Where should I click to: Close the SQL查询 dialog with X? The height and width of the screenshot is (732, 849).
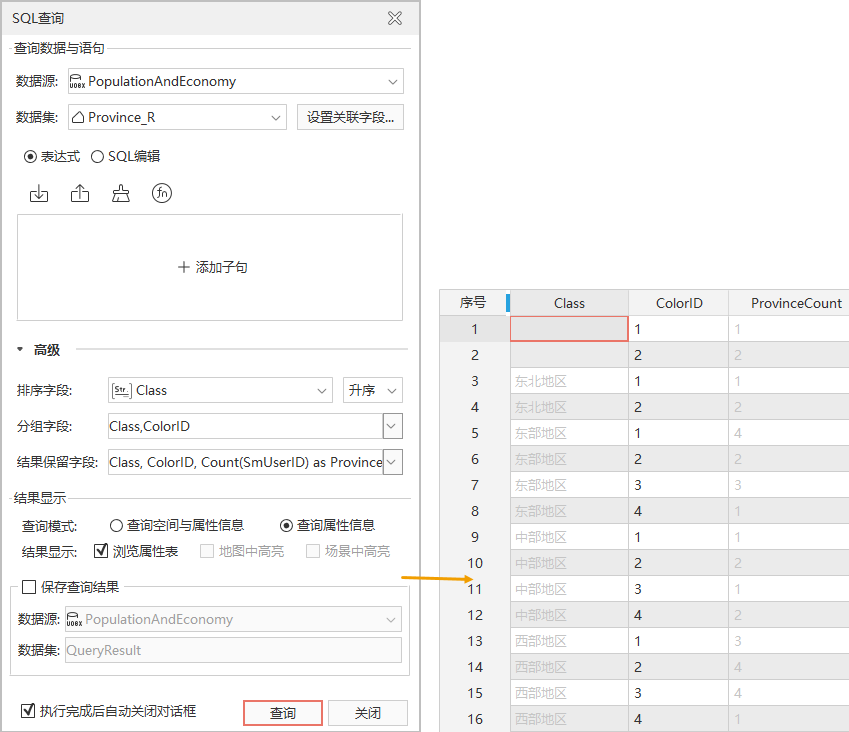pyautogui.click(x=395, y=18)
